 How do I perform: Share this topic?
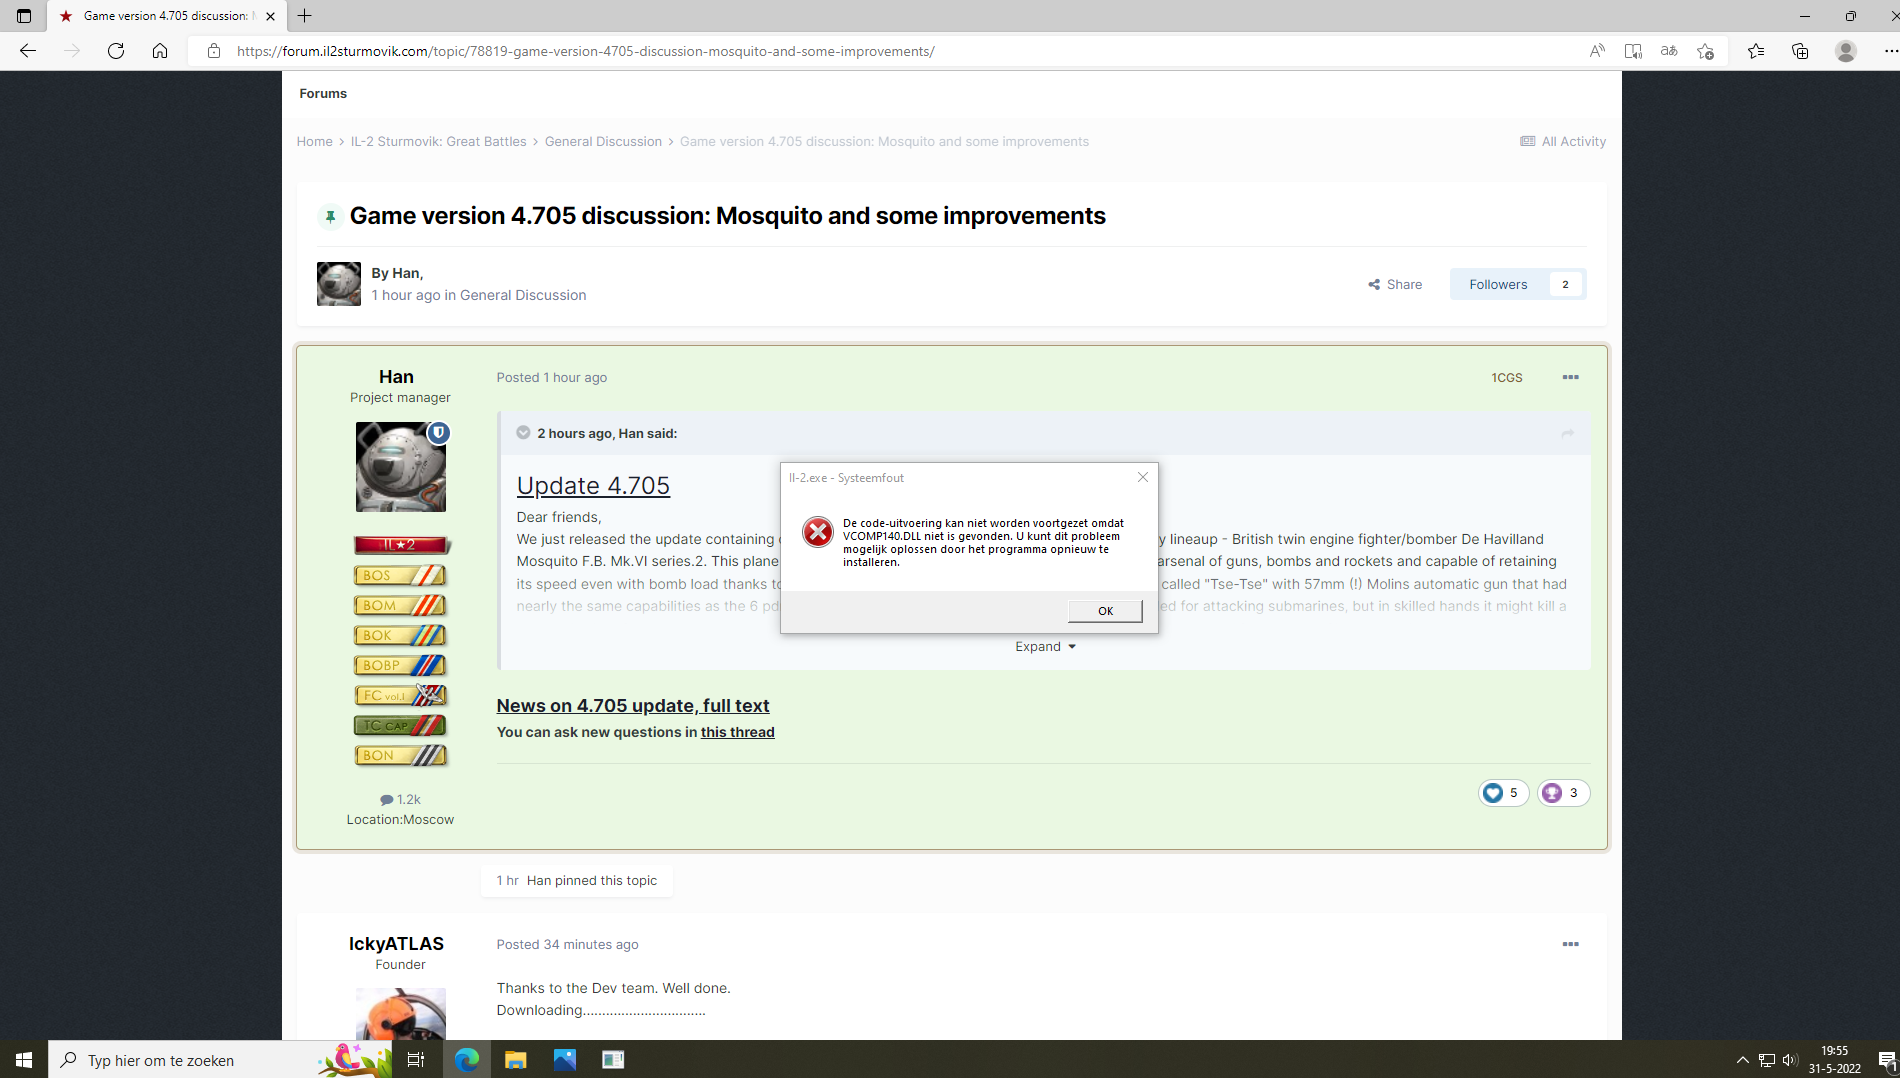[1395, 284]
